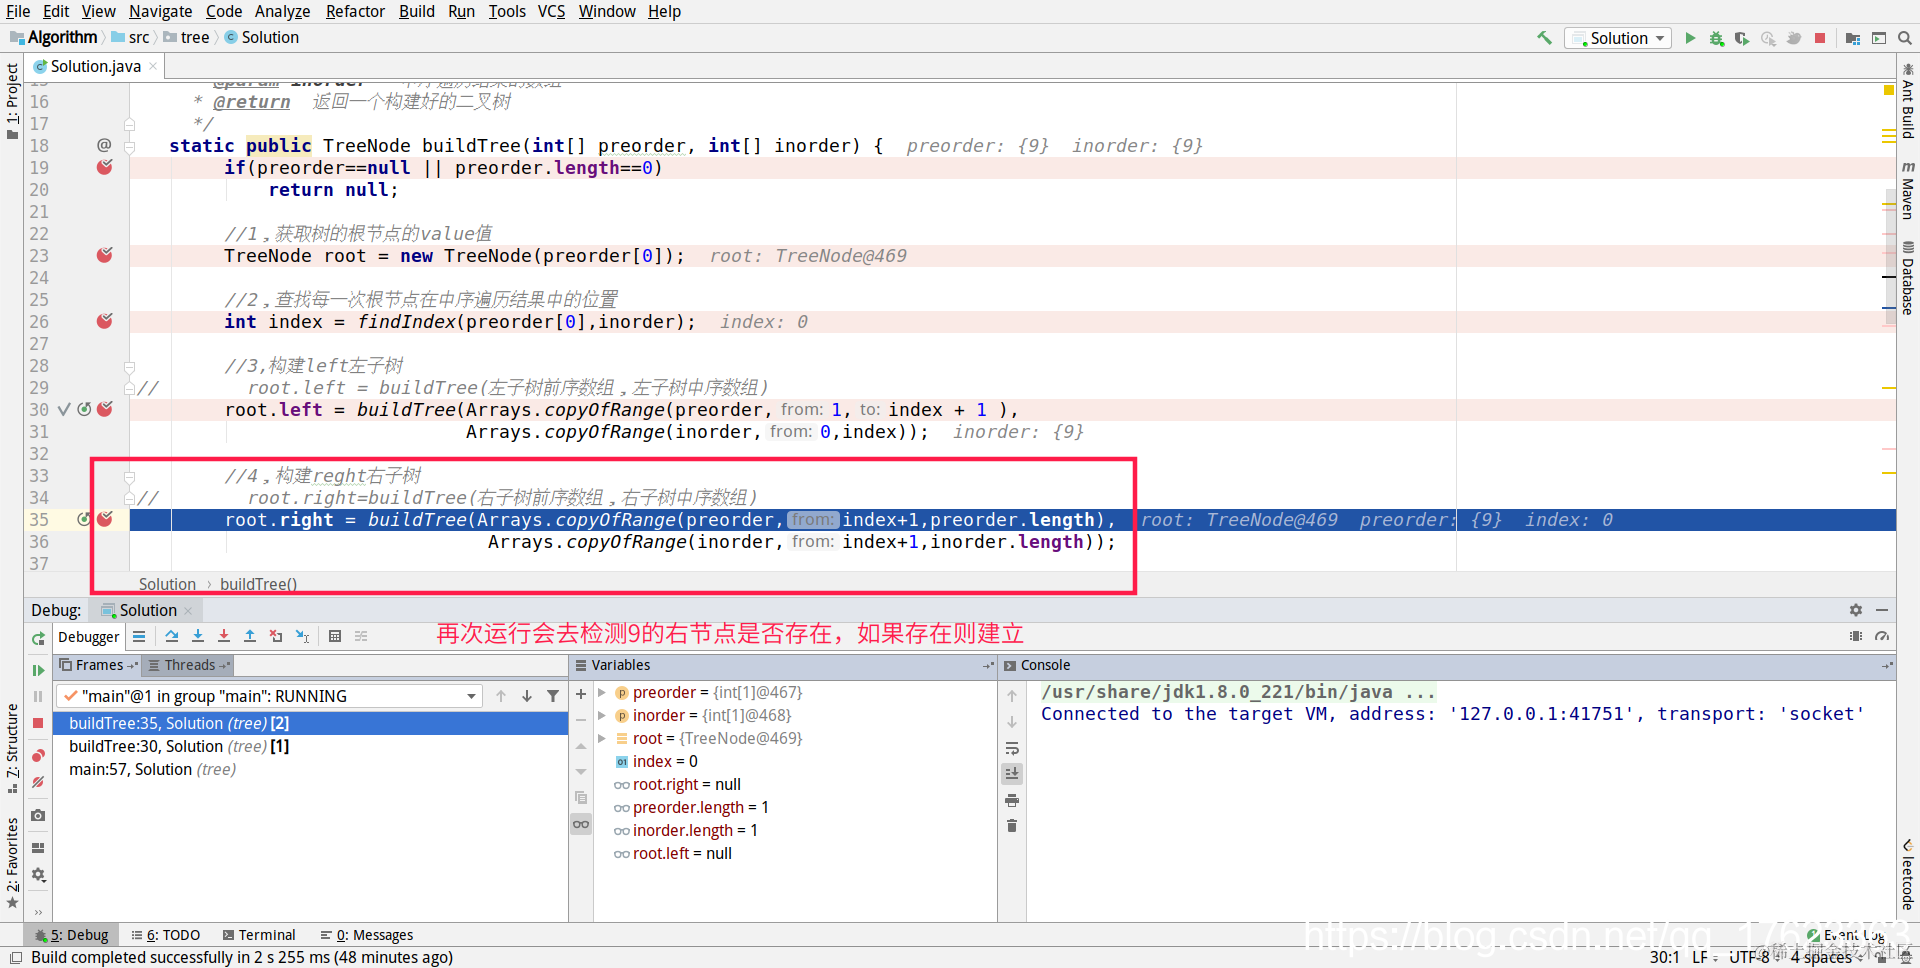Open the Debug tool window gear settings
The image size is (1920, 968).
click(1856, 610)
